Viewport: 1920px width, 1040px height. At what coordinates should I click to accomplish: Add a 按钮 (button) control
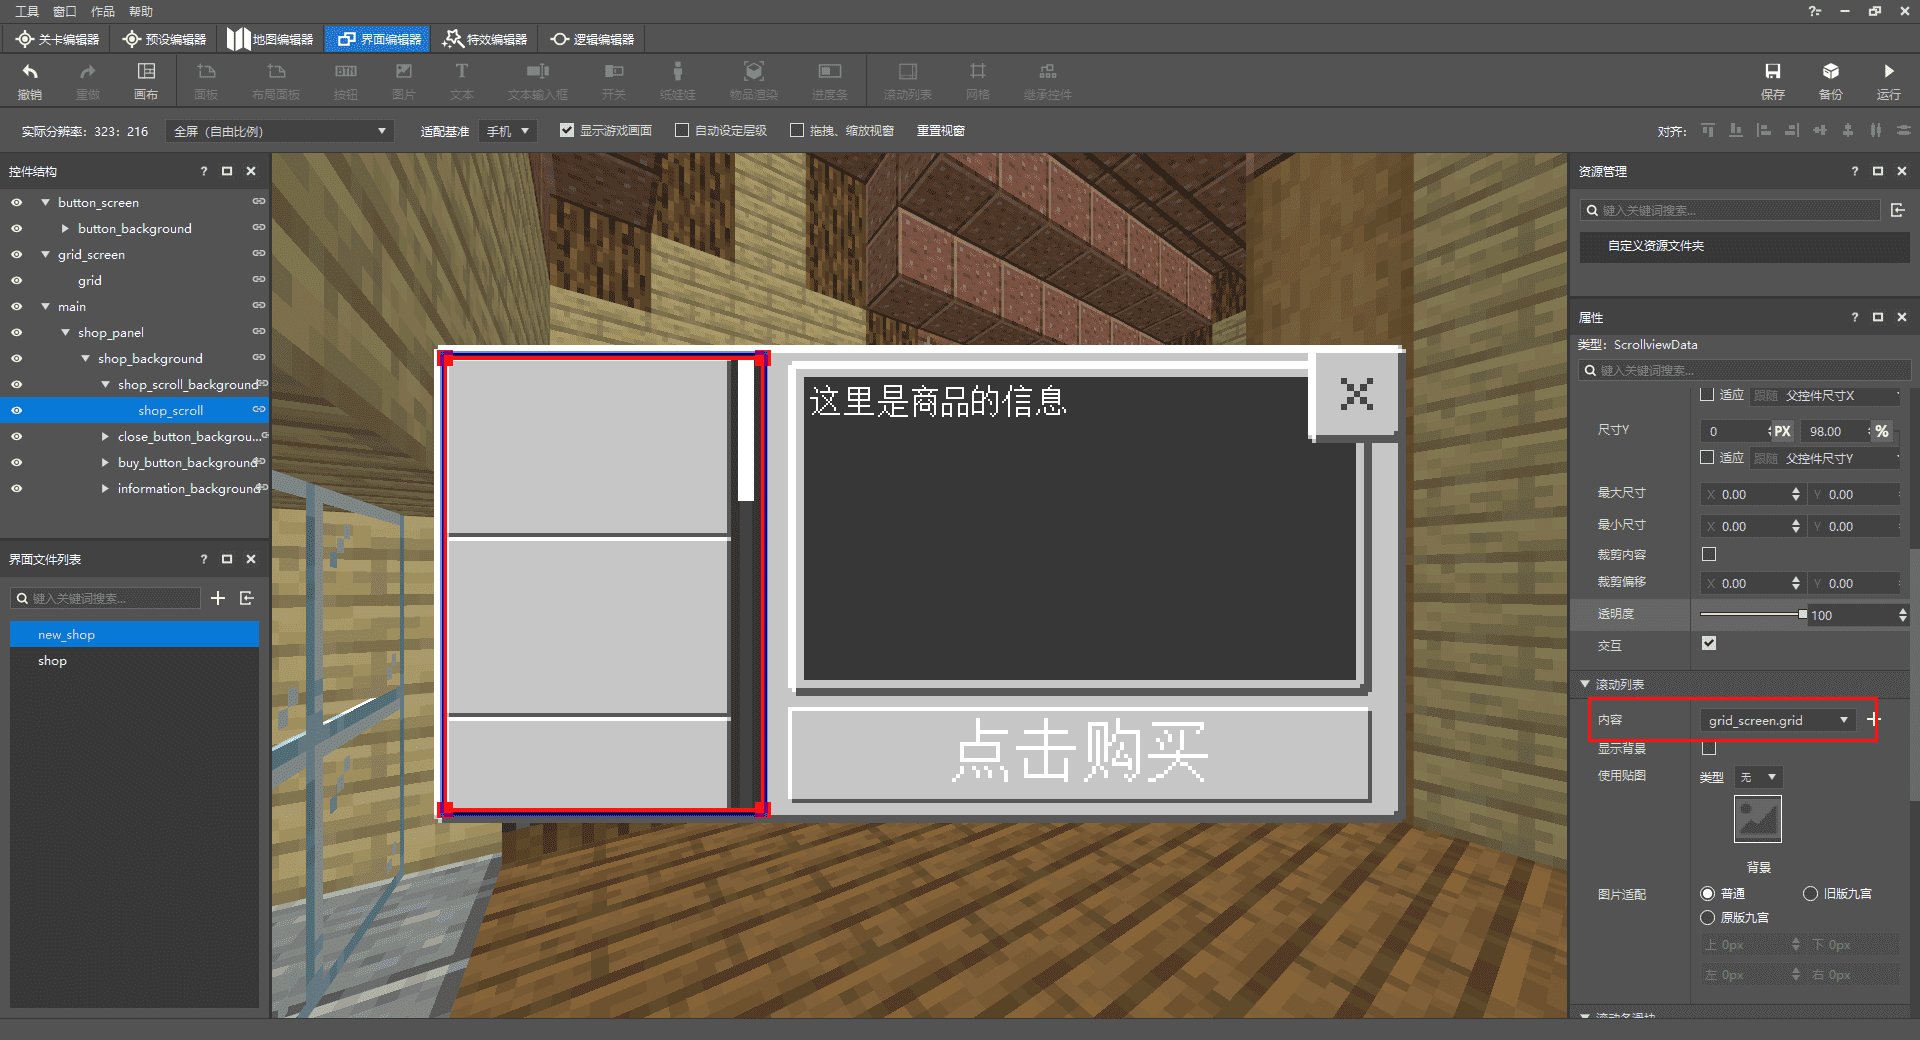point(346,80)
